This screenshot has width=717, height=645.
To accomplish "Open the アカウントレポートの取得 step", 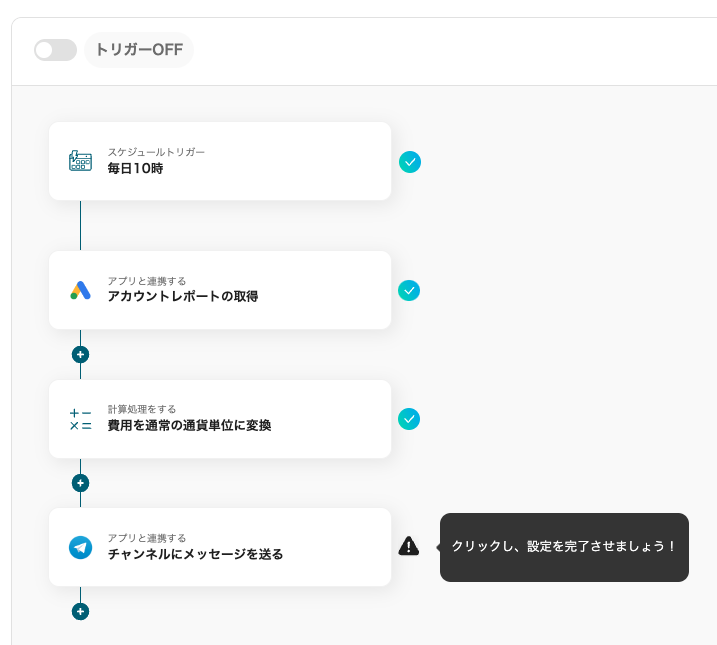I will pos(220,290).
